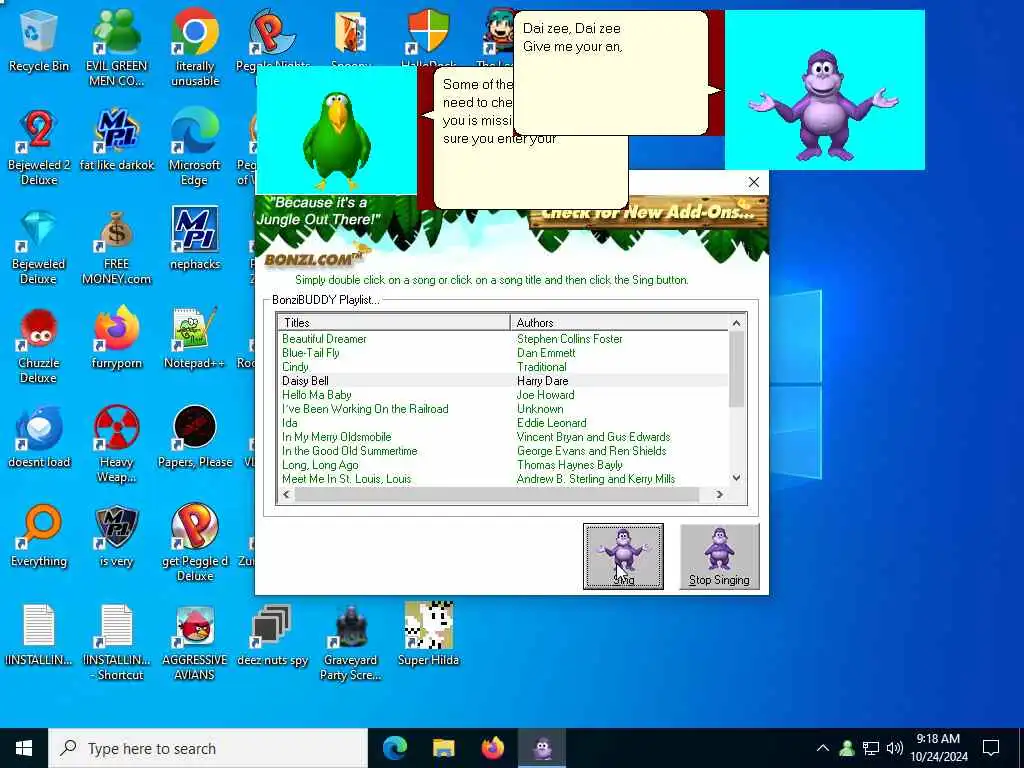The height and width of the screenshot is (768, 1024).
Task: Select the song 'In My Merry Oldsmobile'
Action: (x=336, y=437)
